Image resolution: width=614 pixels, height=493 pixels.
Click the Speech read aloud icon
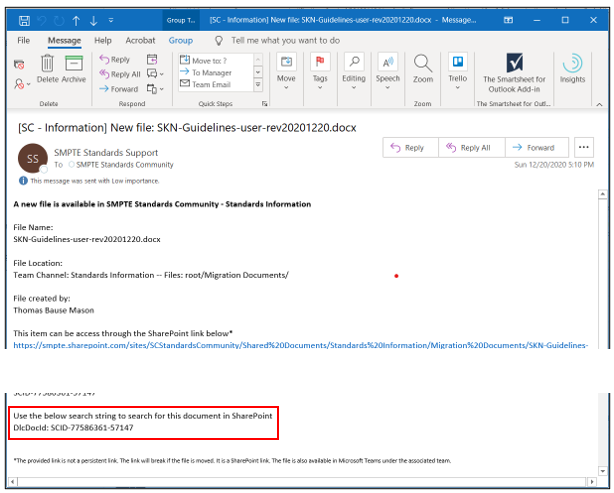click(387, 66)
